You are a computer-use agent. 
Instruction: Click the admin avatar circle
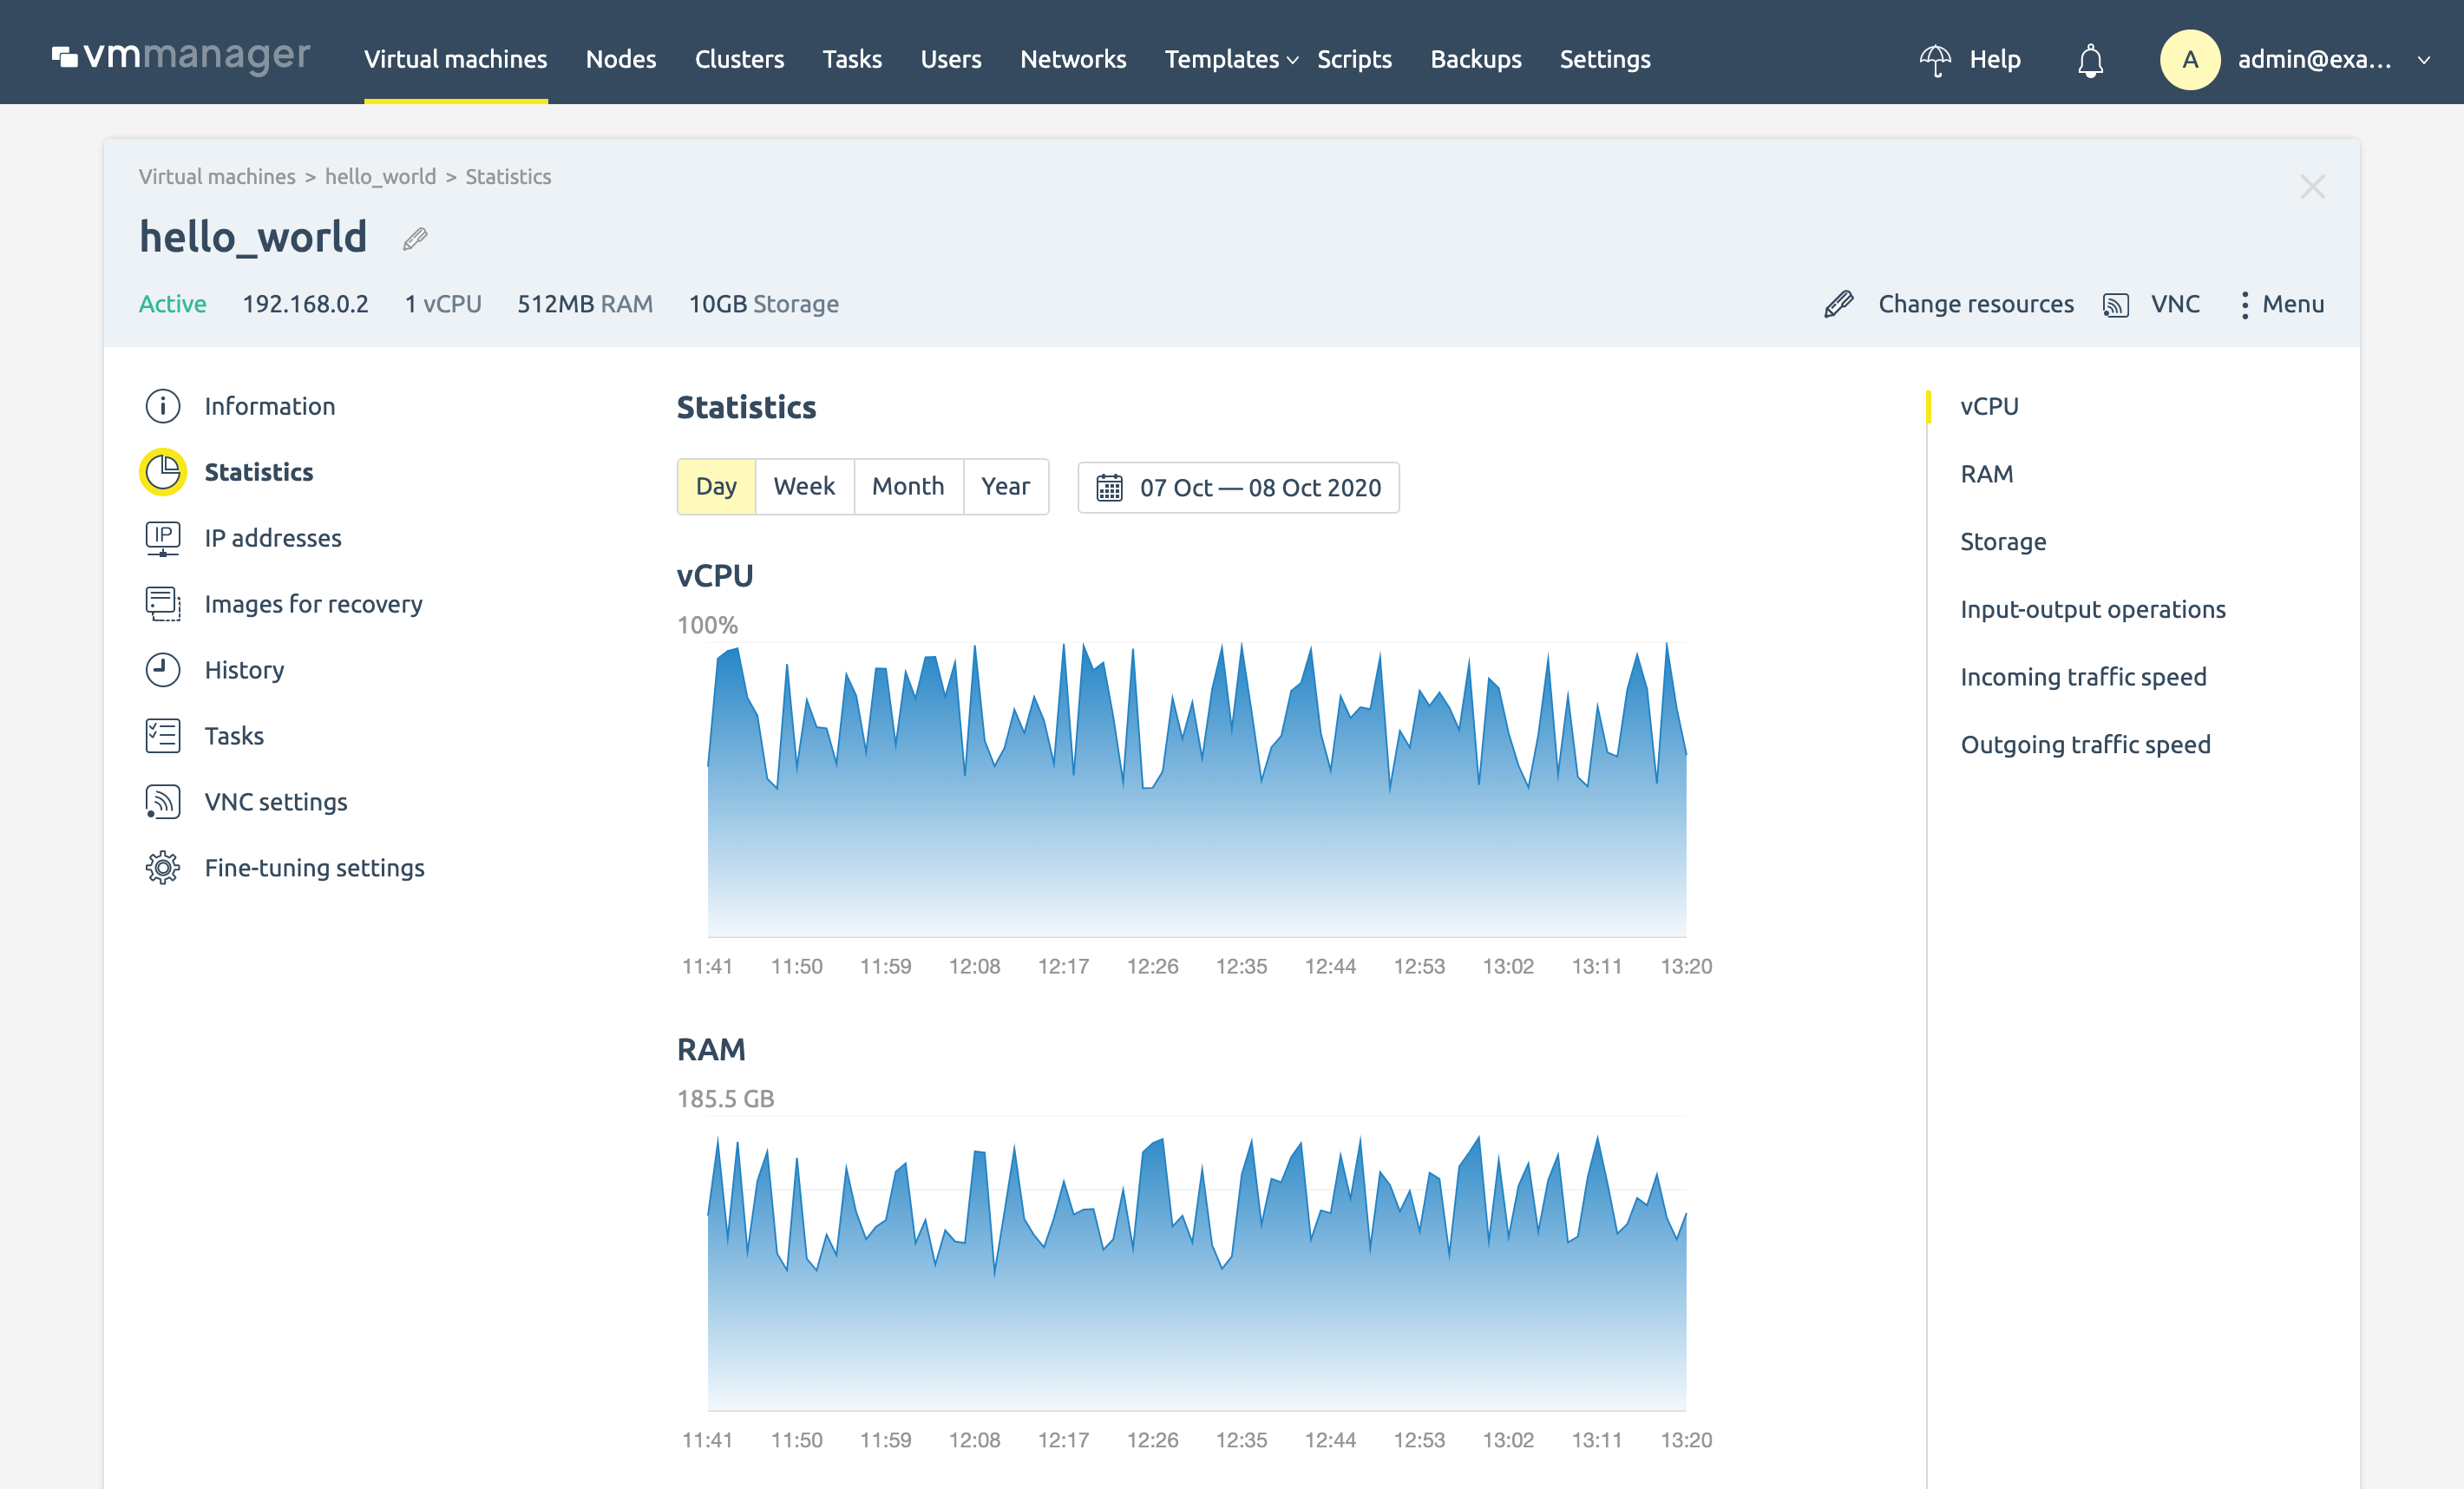click(2189, 60)
